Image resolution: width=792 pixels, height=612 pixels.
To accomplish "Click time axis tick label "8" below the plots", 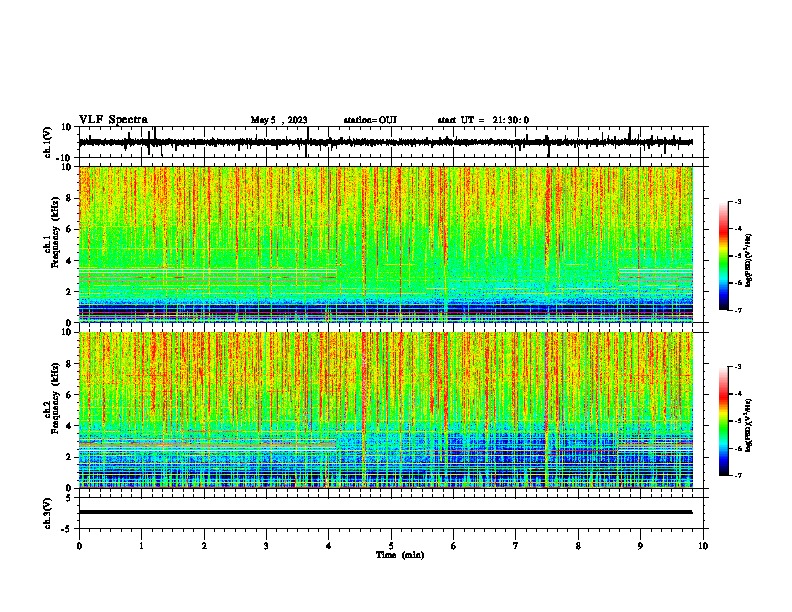I will point(578,546).
